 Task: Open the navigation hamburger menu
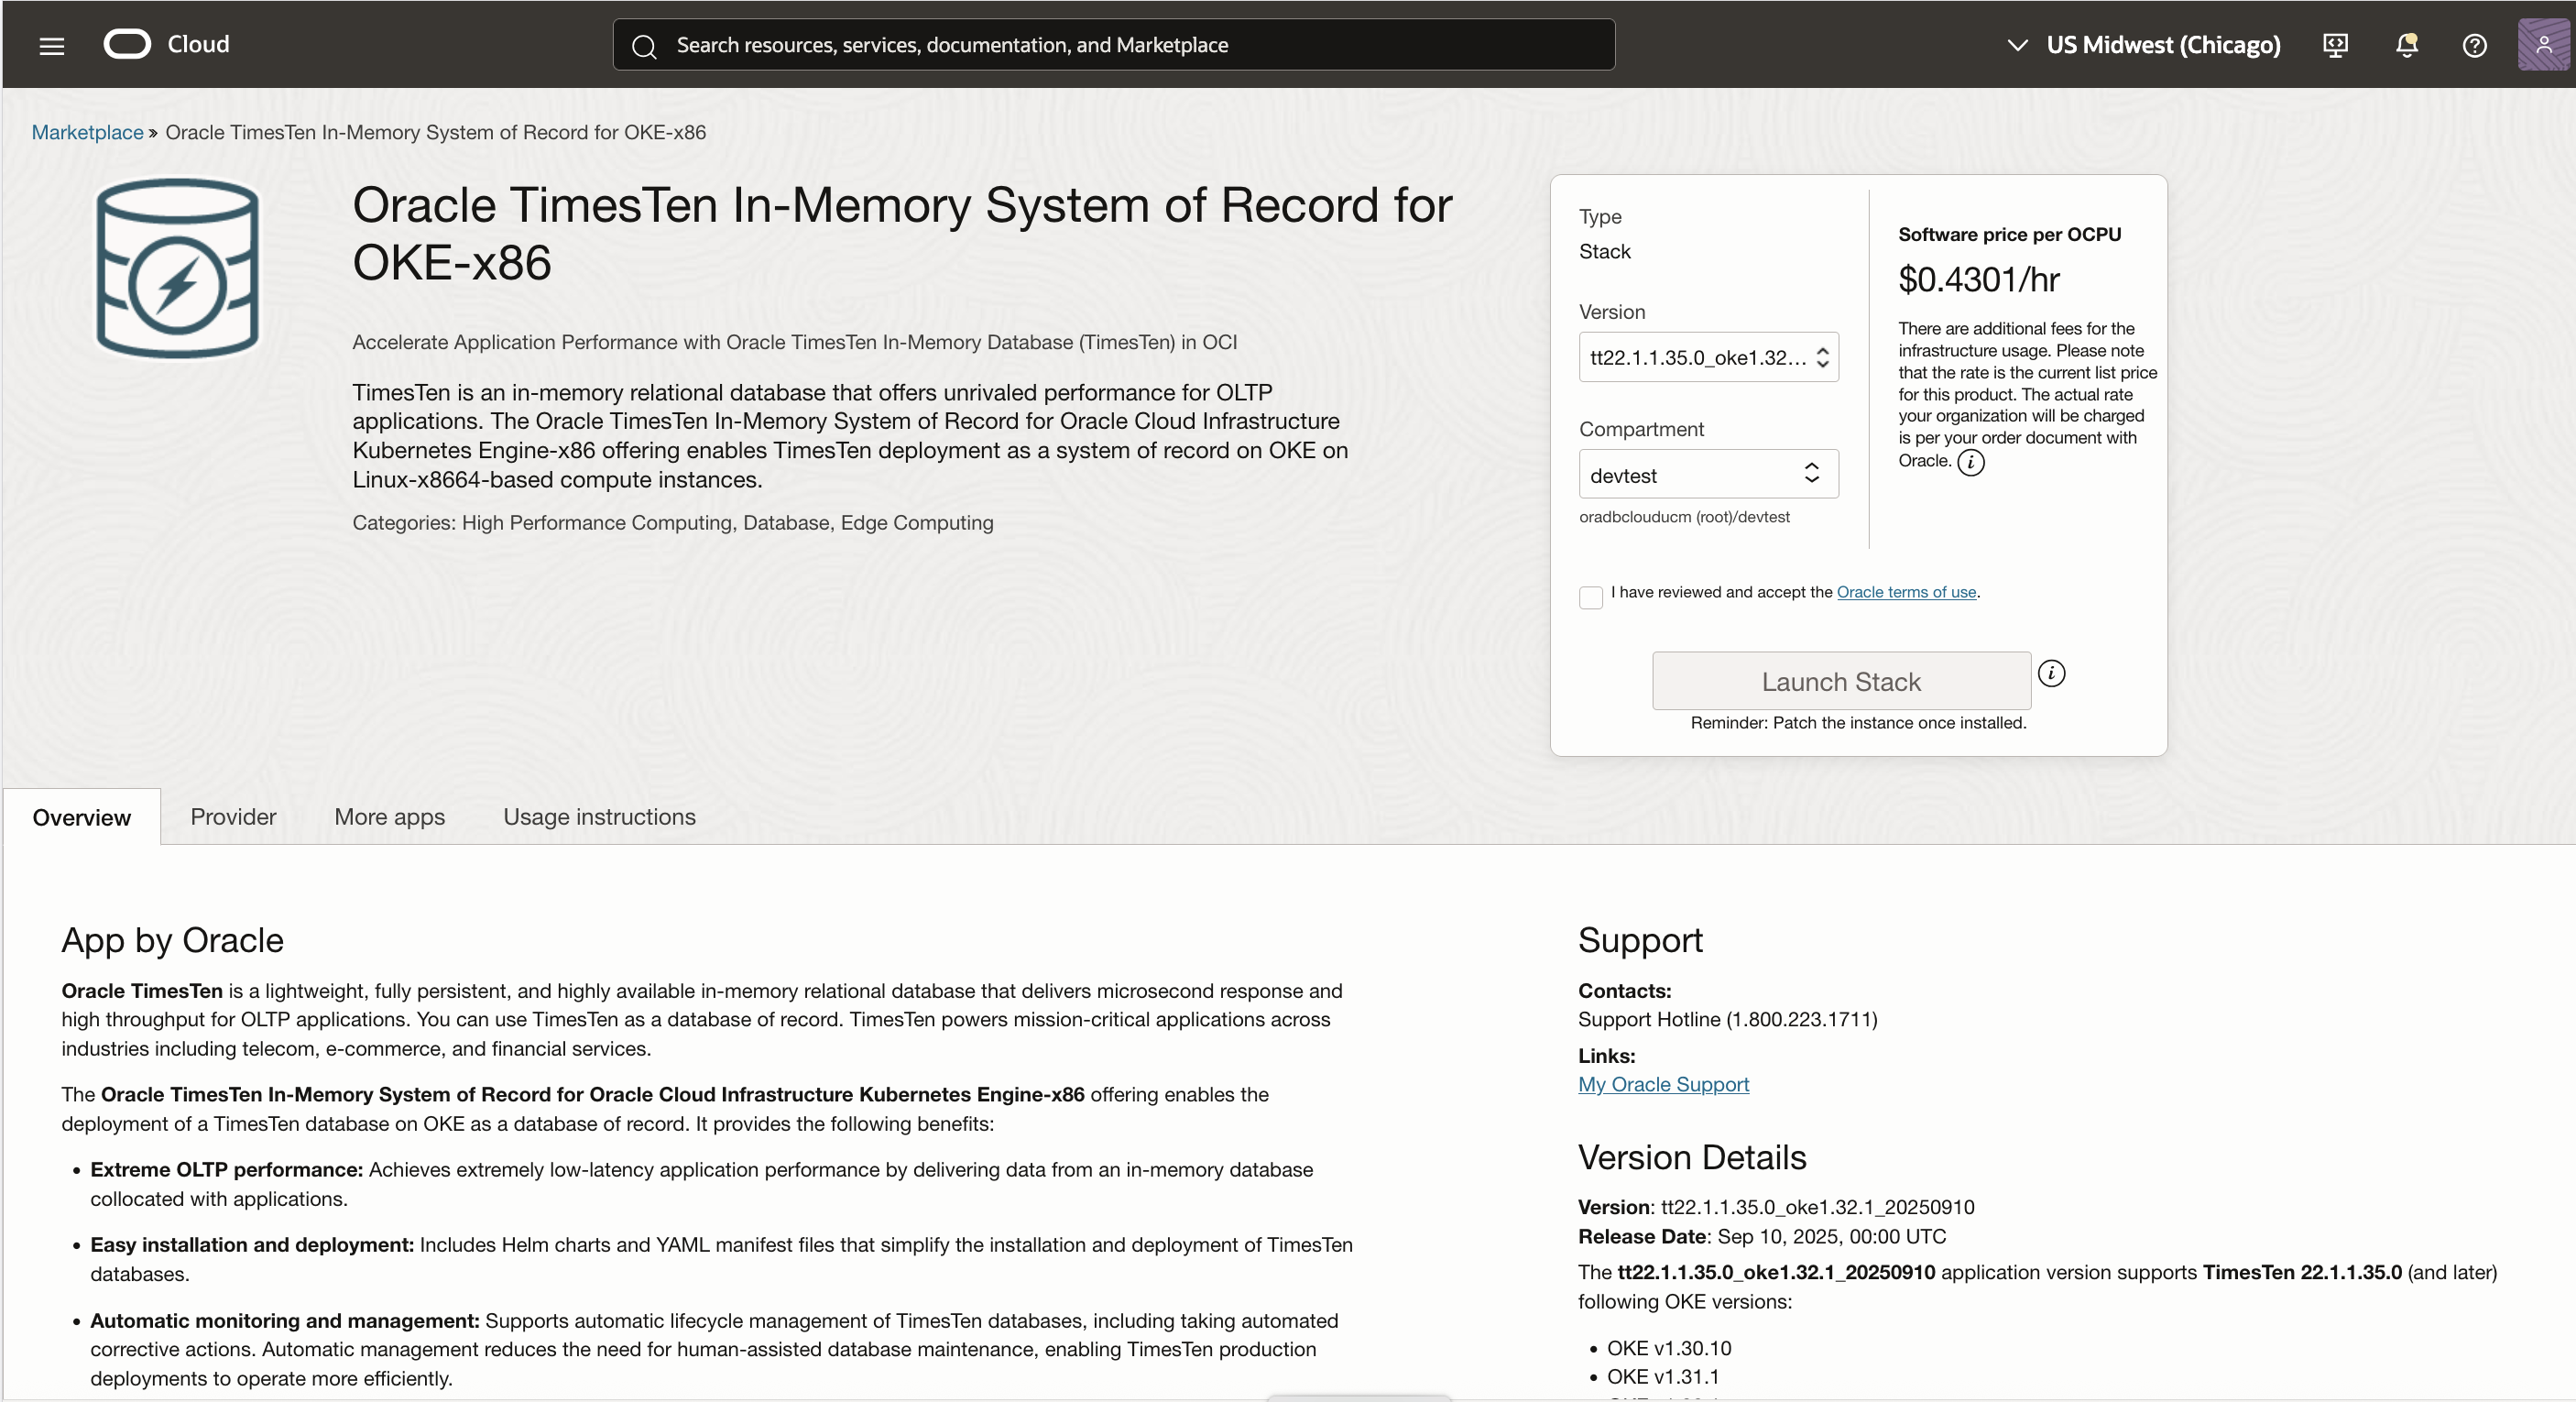click(x=50, y=45)
